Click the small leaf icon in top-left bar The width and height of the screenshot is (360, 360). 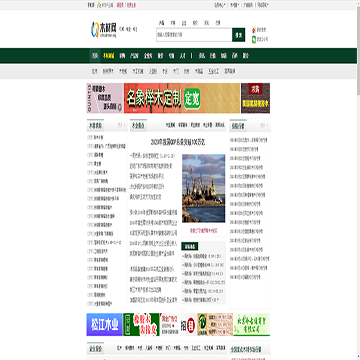99,5
